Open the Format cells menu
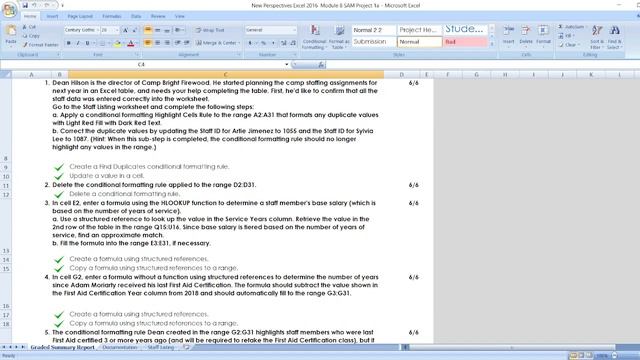640x360 pixels. pyautogui.click(x=543, y=36)
